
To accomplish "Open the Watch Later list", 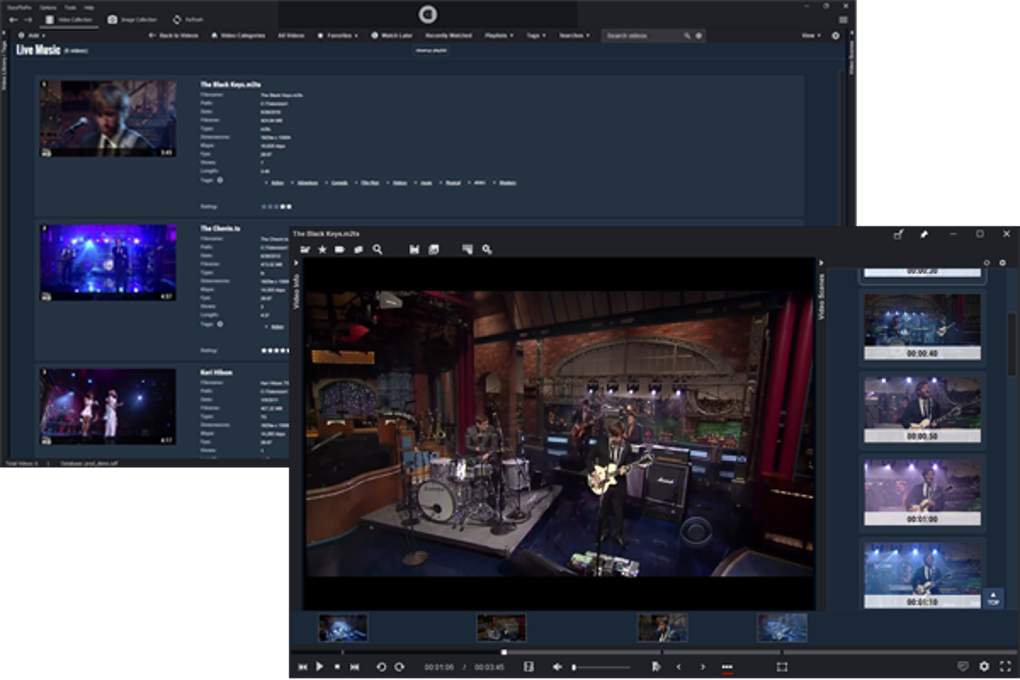I will [x=392, y=36].
